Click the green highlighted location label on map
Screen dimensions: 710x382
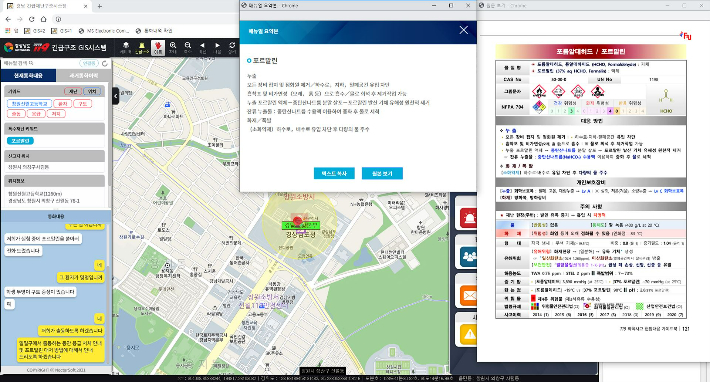(301, 225)
